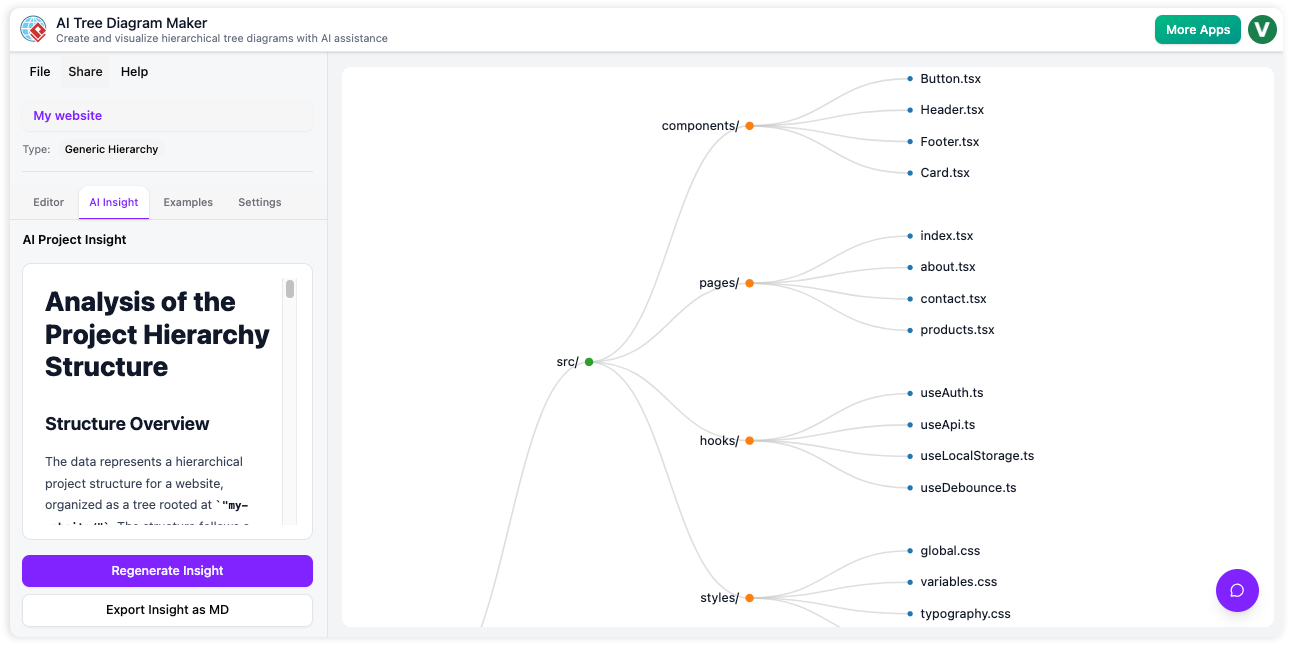Click the Regenerate Insight button
Screen dimensions: 1289x645
tap(166, 570)
